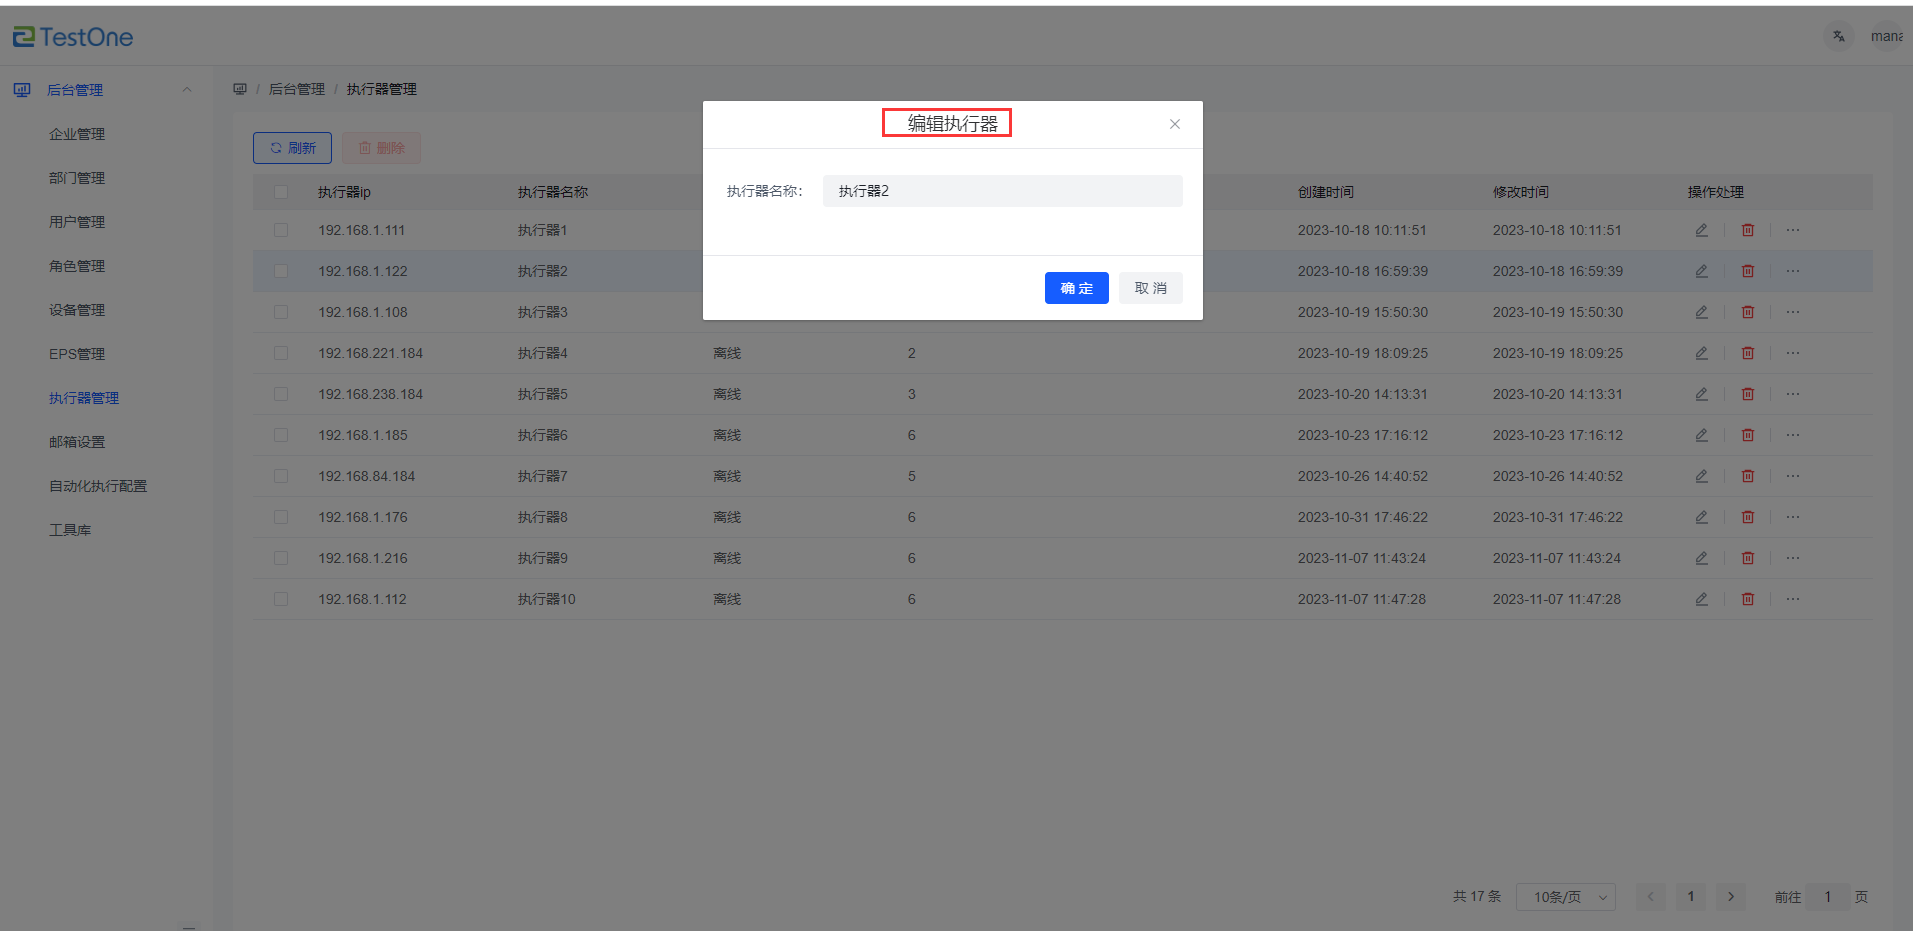This screenshot has width=1913, height=931.
Task: Click the TestOne logo
Action: click(x=73, y=37)
